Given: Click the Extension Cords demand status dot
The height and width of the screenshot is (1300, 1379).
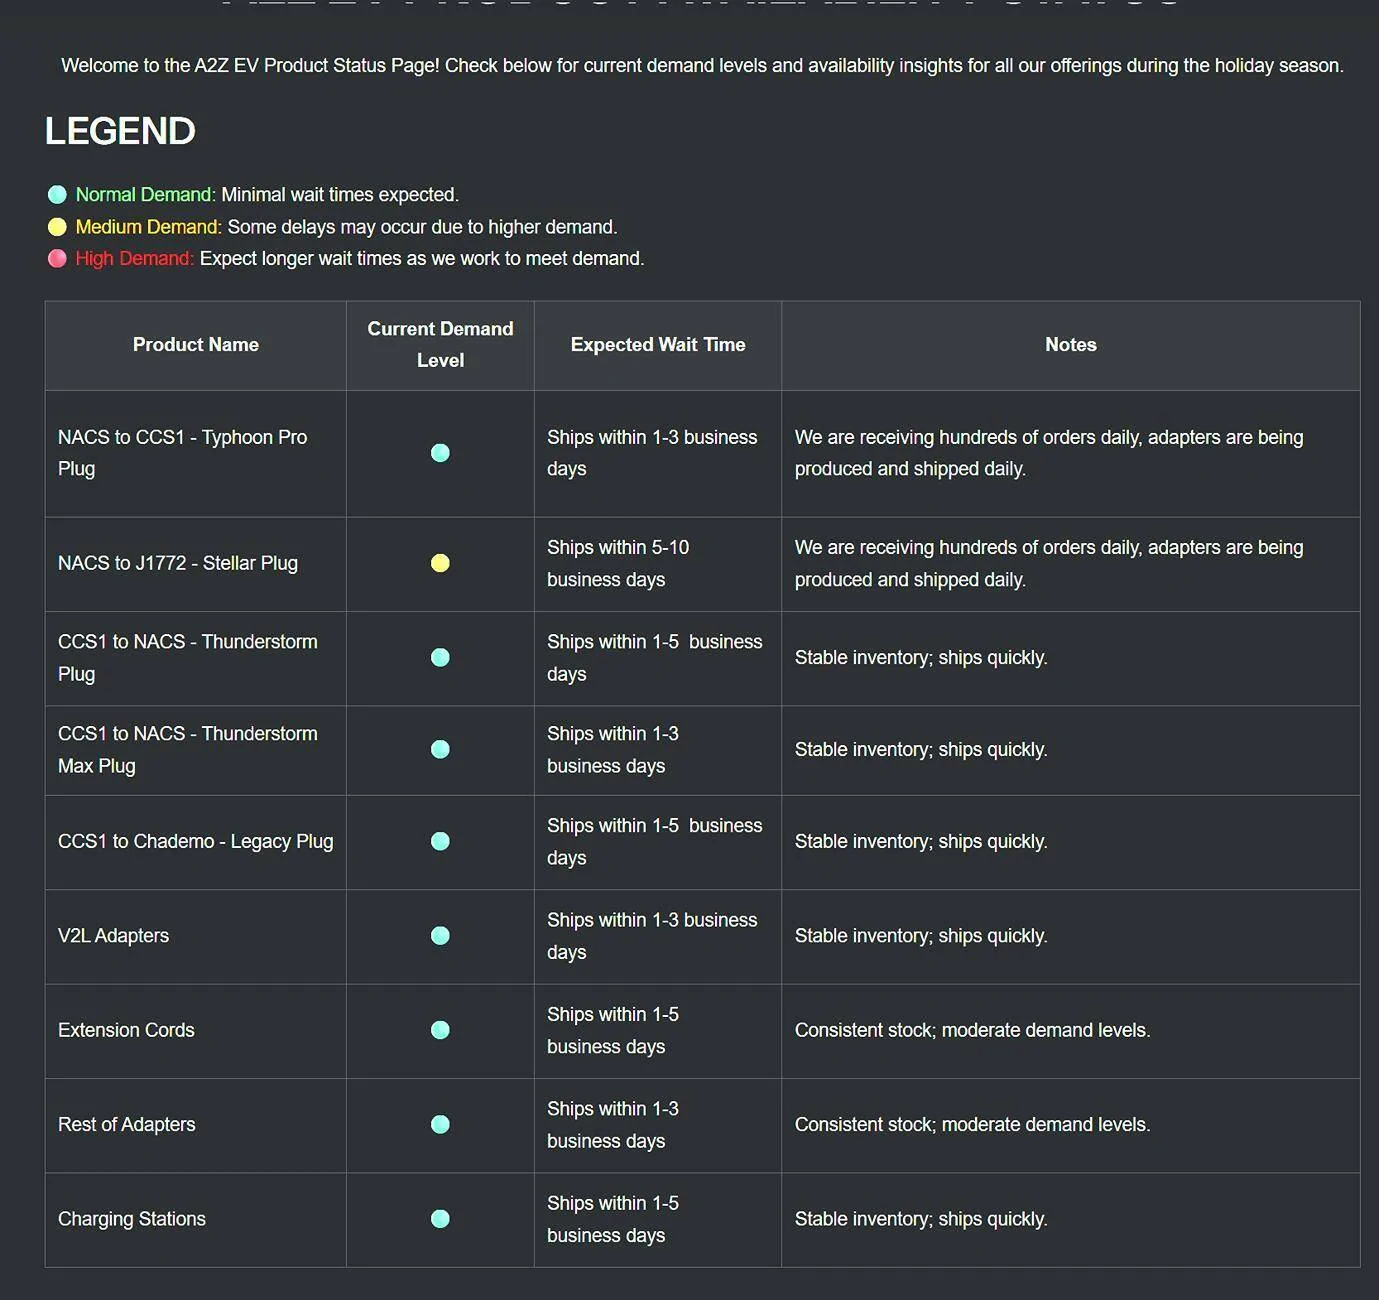Looking at the screenshot, I should (440, 1030).
